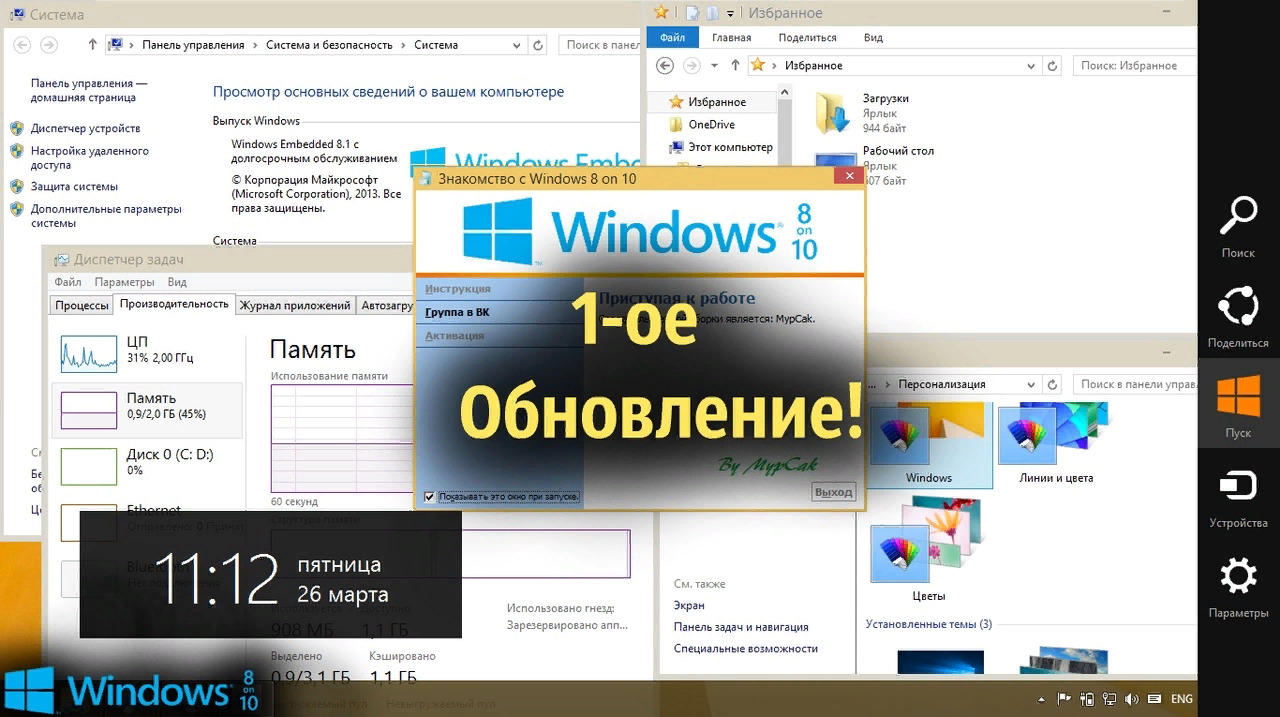Select Диск 0 (C: D:) in Task Manager
This screenshot has height=717, width=1280.
pos(147,465)
